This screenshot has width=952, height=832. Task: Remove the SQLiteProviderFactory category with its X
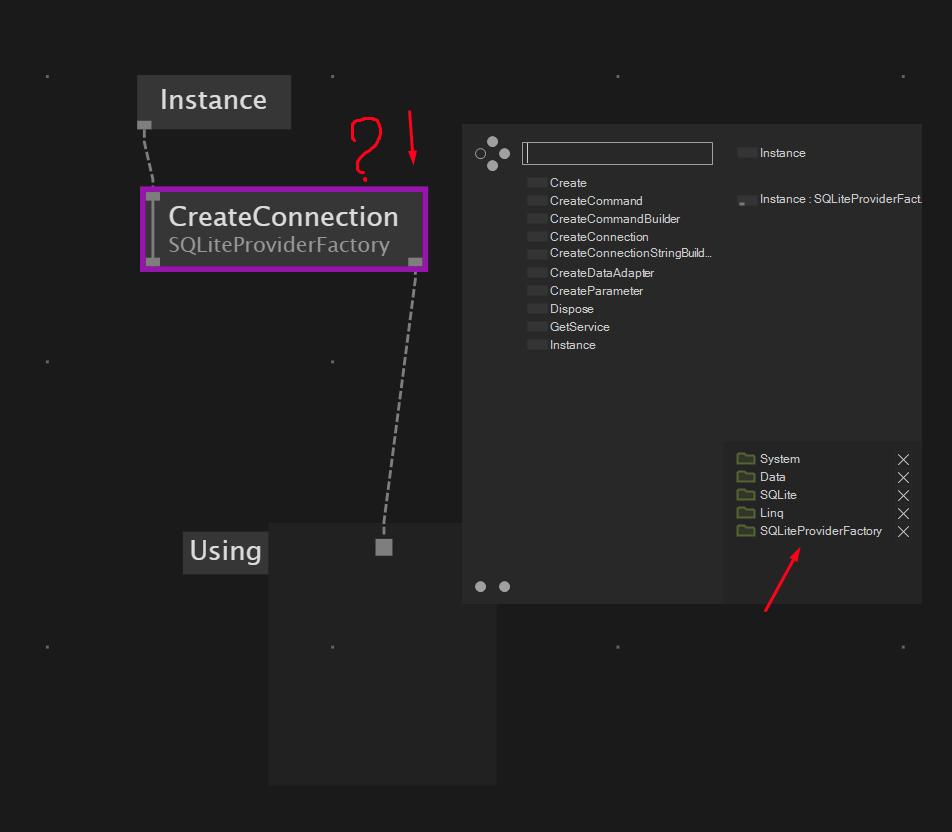tap(903, 531)
